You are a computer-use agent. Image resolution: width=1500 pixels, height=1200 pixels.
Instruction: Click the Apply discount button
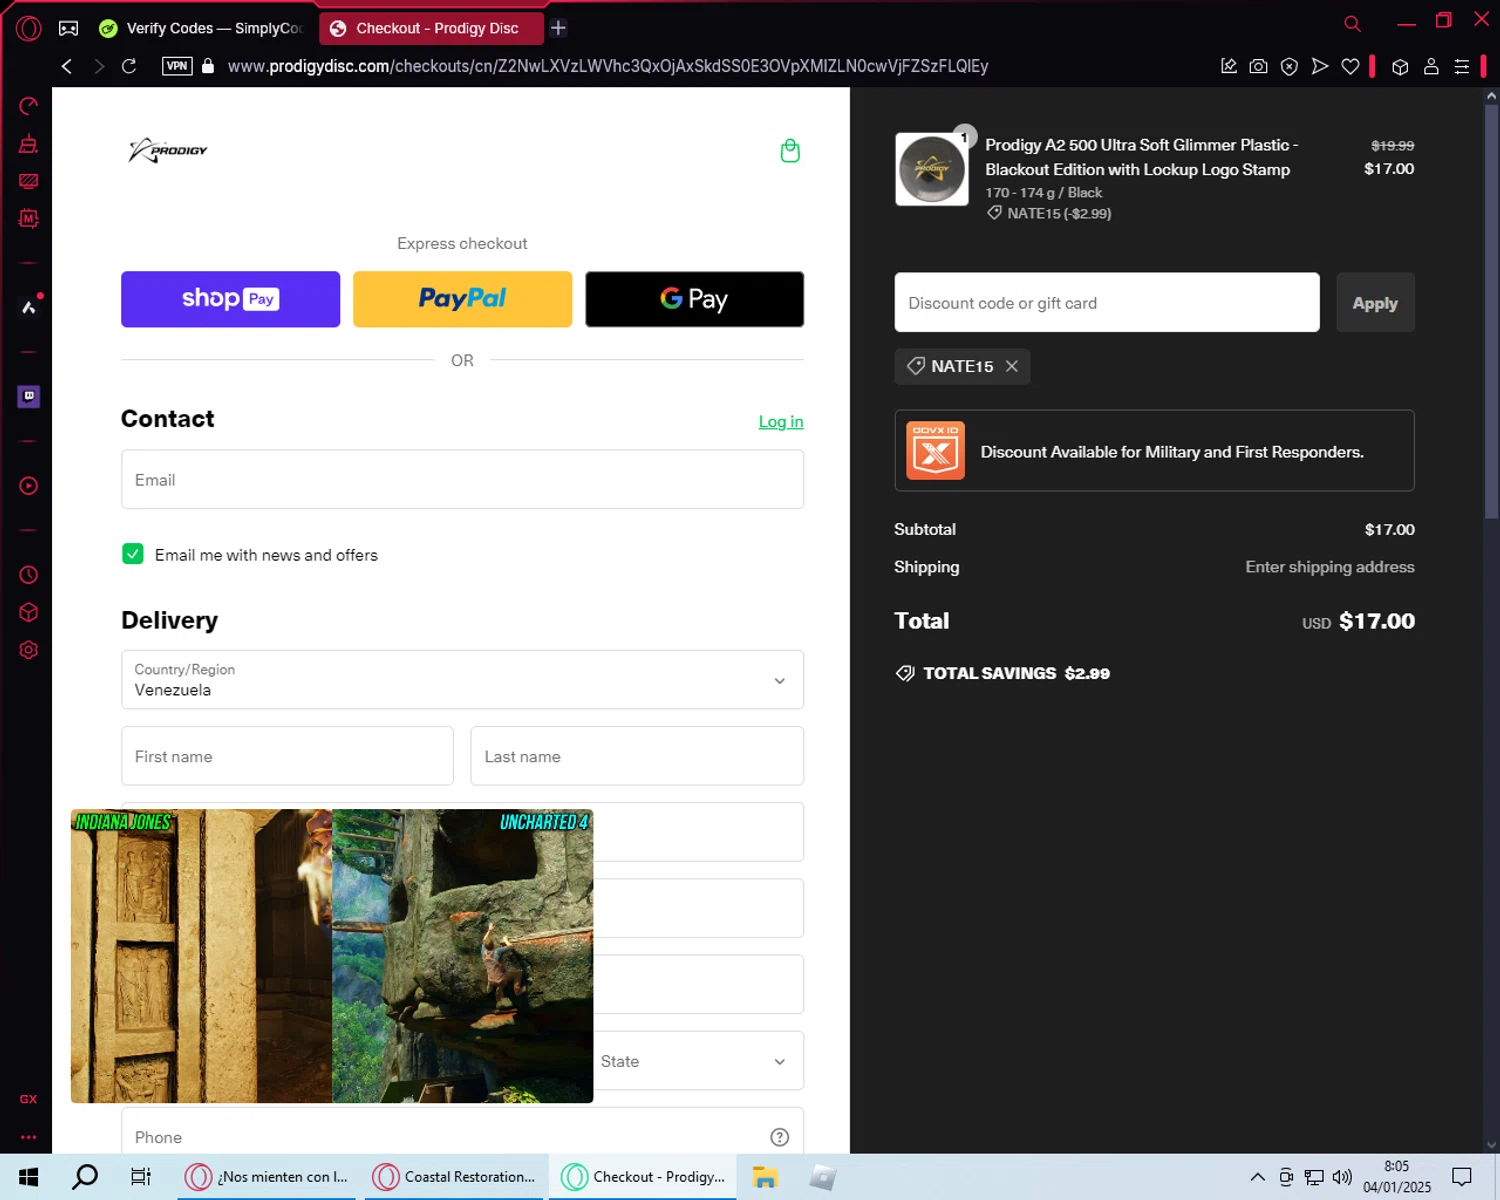coord(1375,302)
